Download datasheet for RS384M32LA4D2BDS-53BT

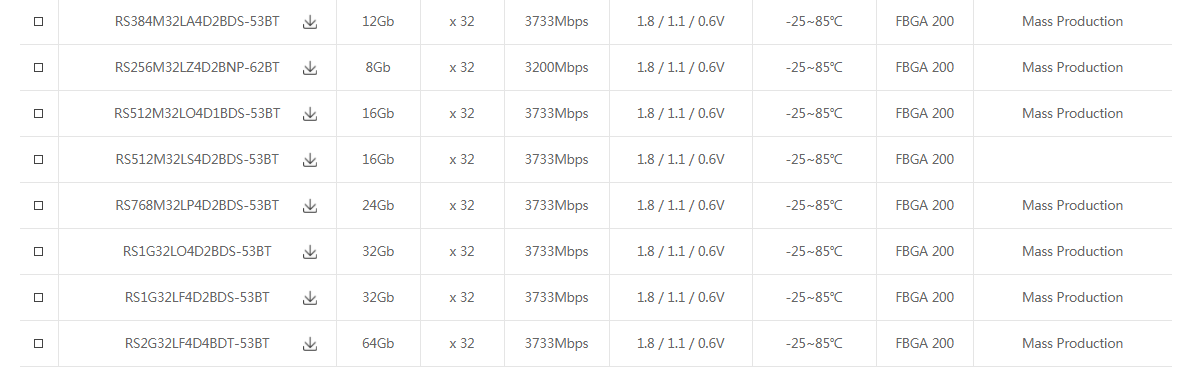click(310, 22)
